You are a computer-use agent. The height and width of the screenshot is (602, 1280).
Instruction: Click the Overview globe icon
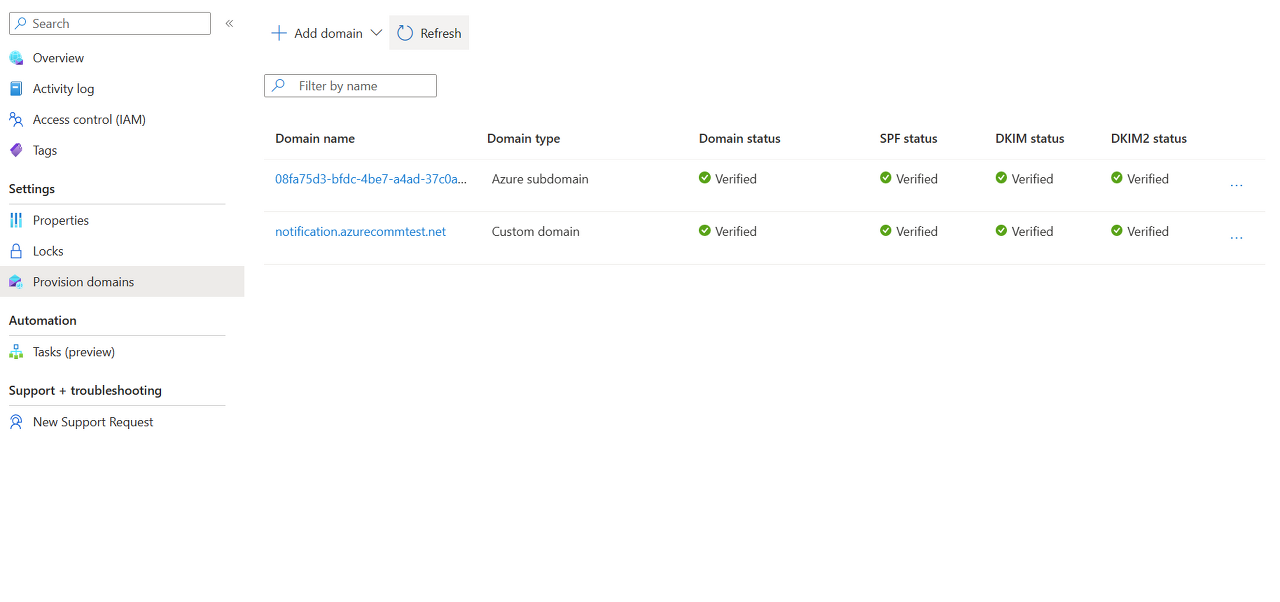[x=16, y=58]
